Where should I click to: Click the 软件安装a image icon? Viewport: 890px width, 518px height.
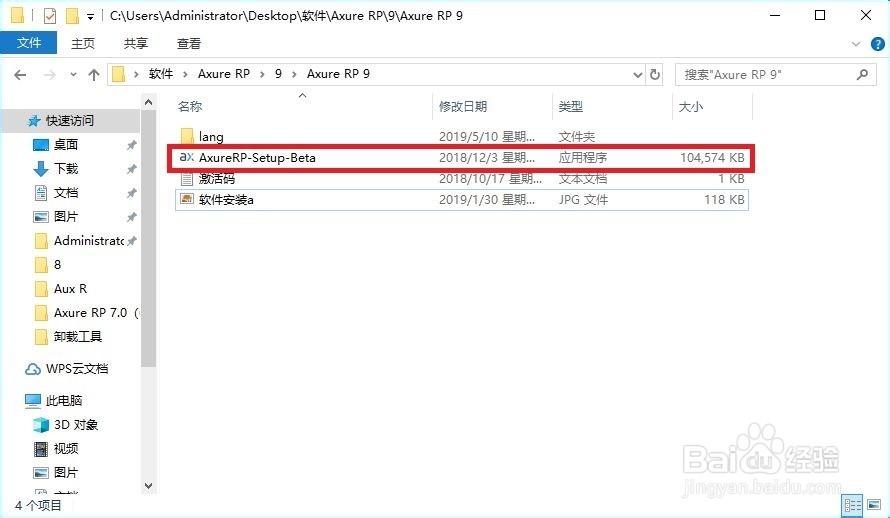187,199
